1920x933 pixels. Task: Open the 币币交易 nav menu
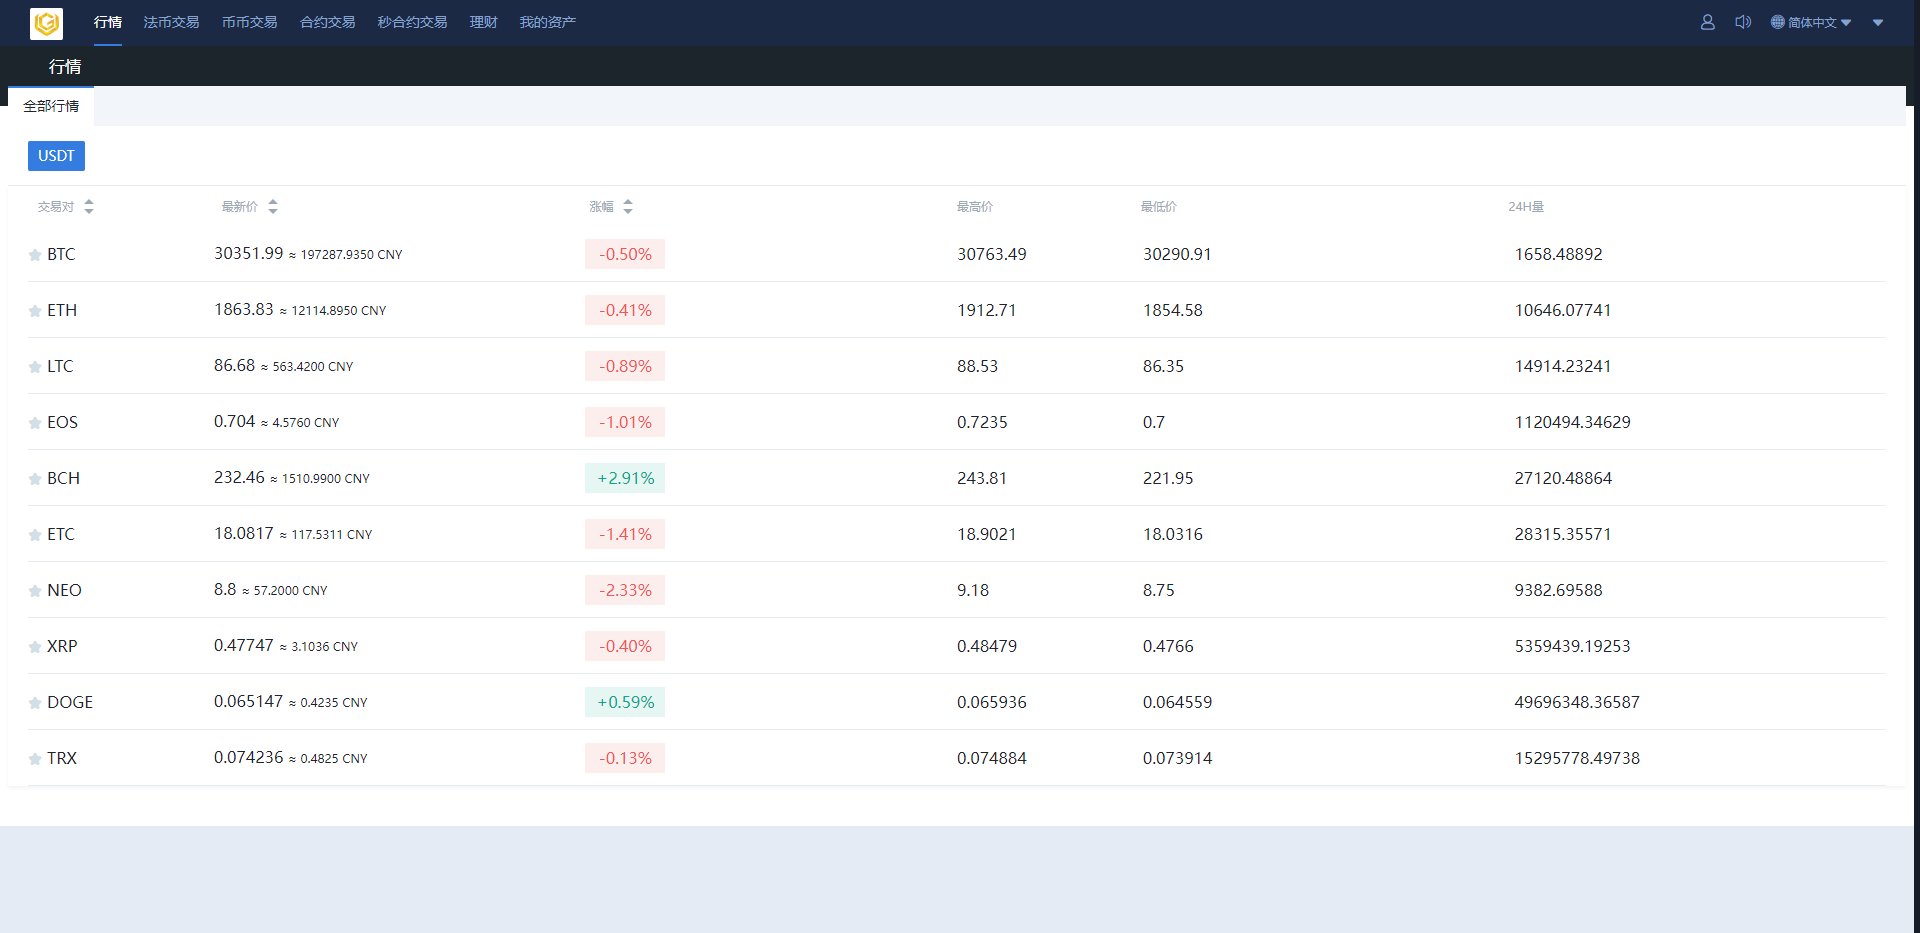coord(250,22)
